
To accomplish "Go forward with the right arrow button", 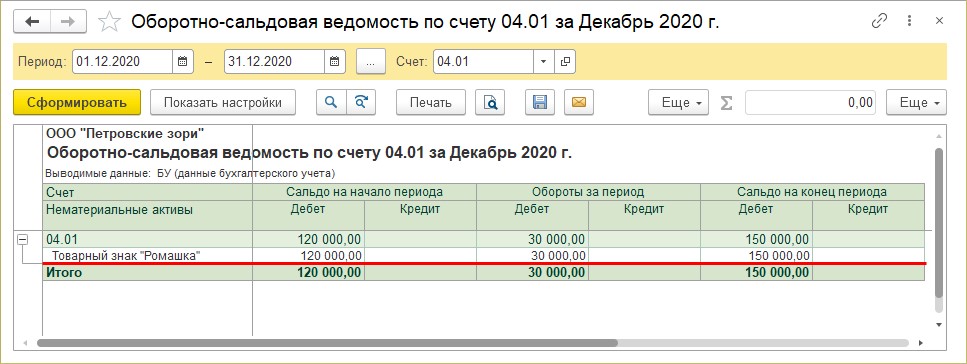I will coord(68,22).
